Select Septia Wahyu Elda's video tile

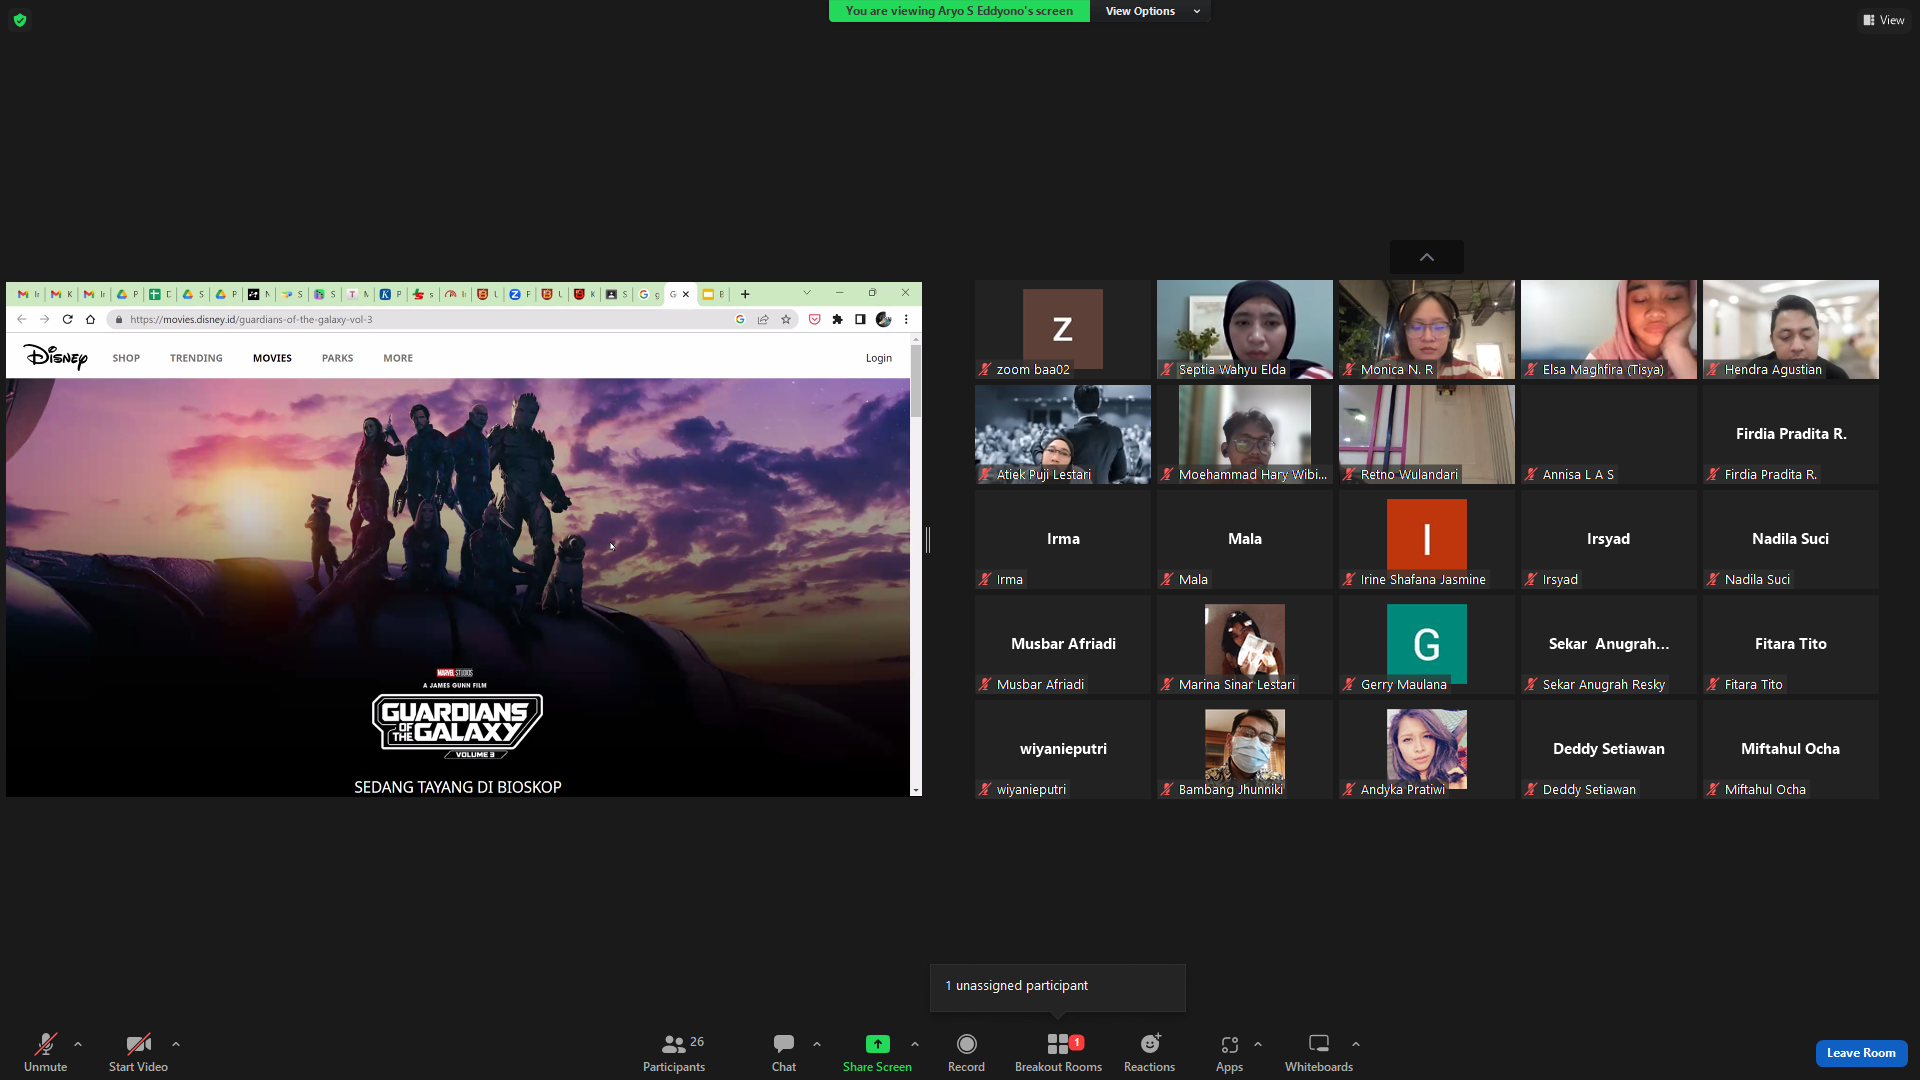[1245, 329]
